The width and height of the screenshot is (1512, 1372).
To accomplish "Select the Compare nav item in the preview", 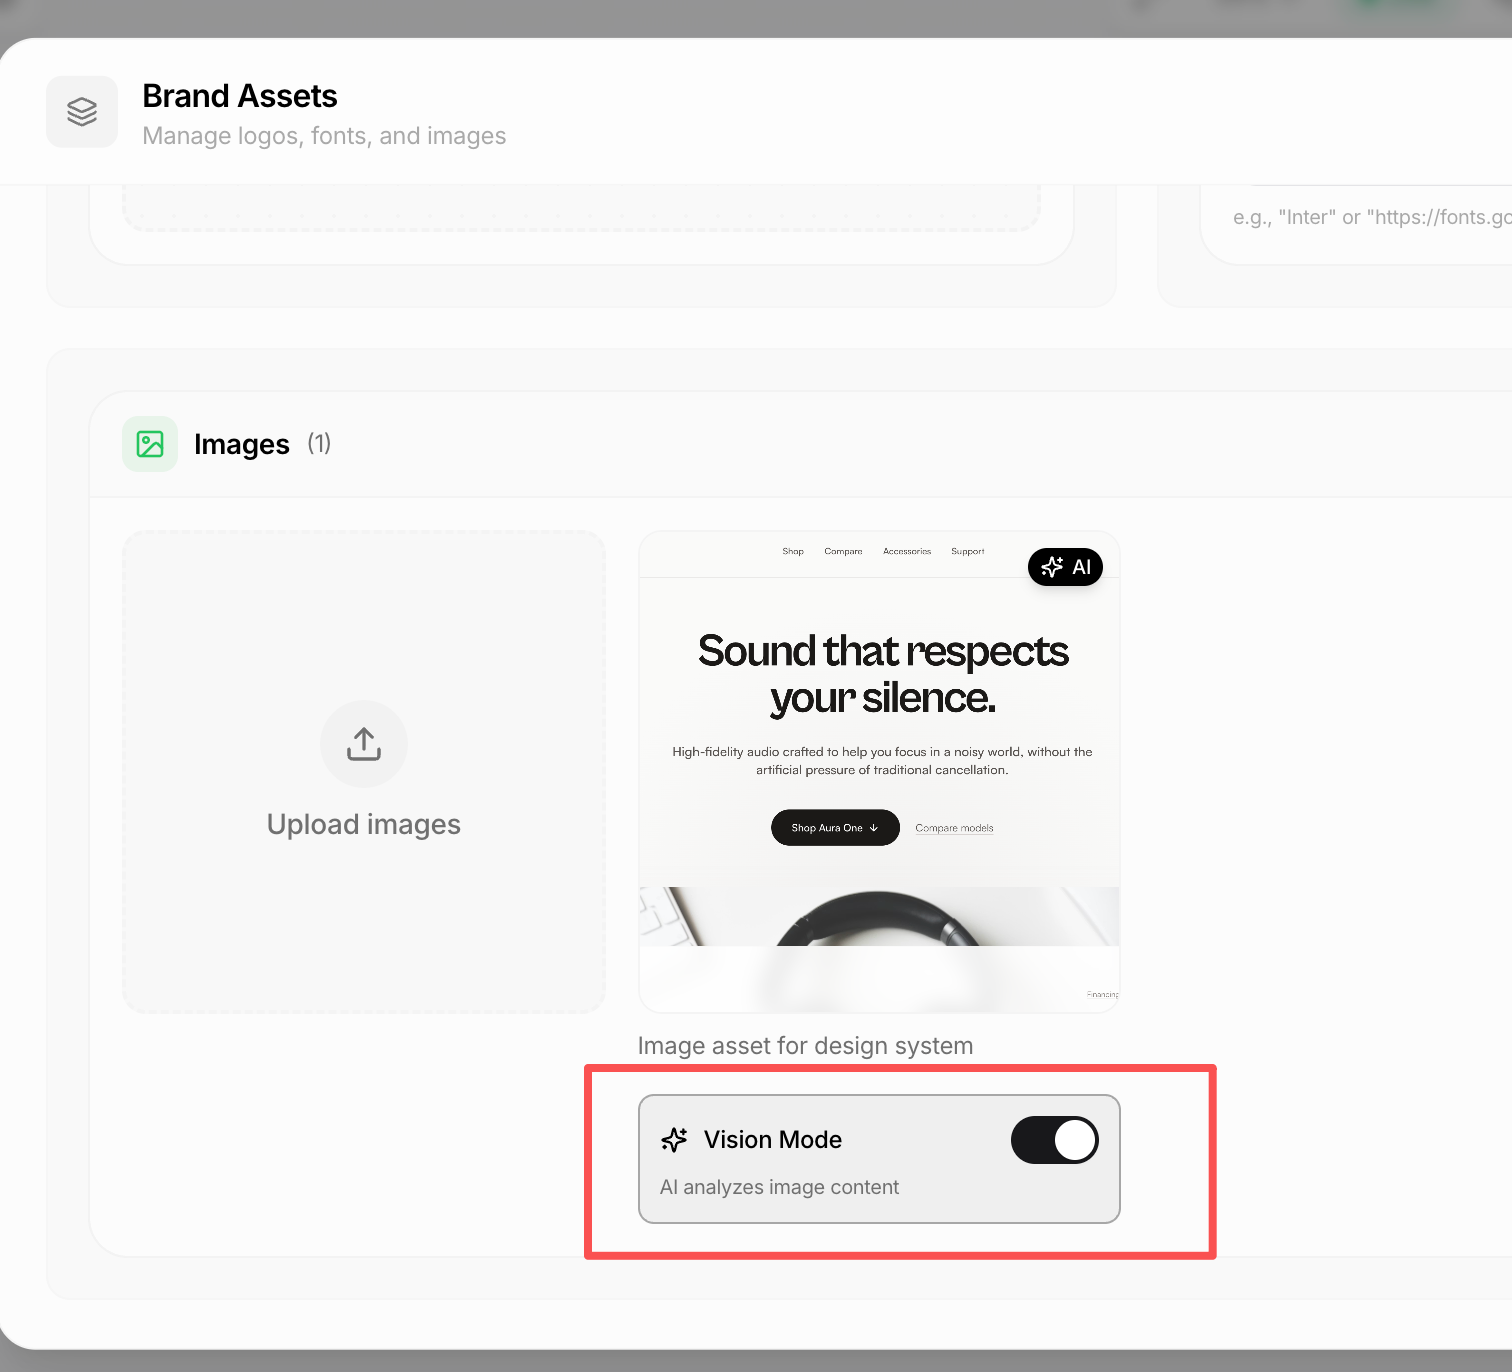I will pos(842,551).
